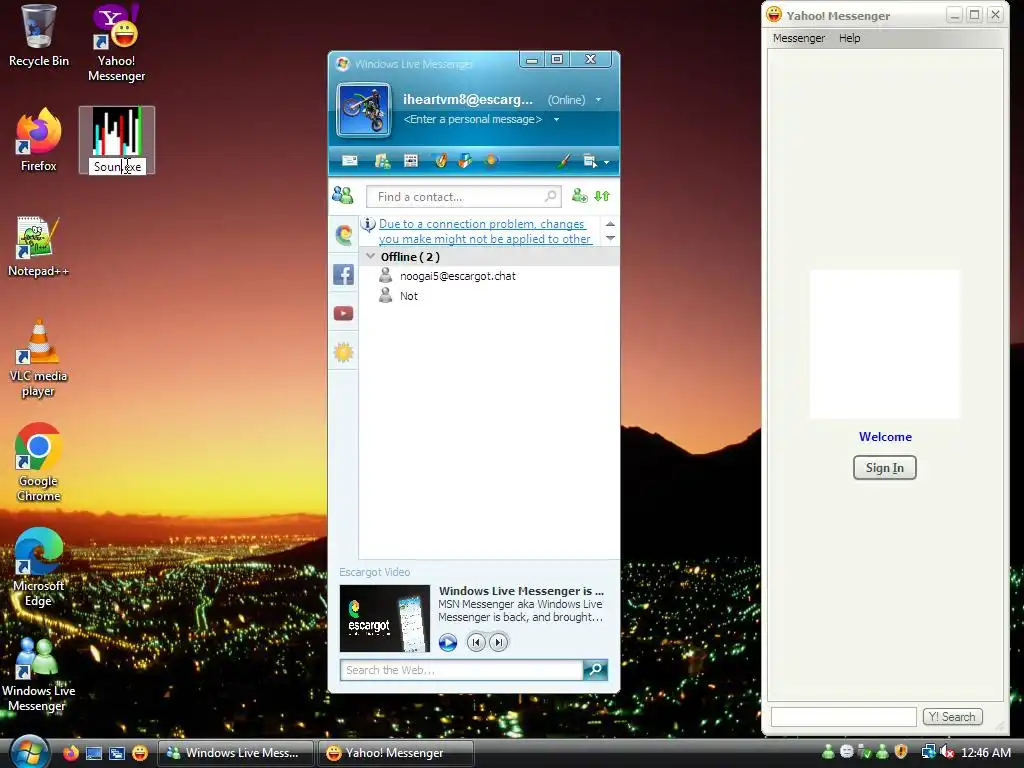
Task: Launch Yahoo! Messenger from quick launch smiley icon
Action: point(140,753)
